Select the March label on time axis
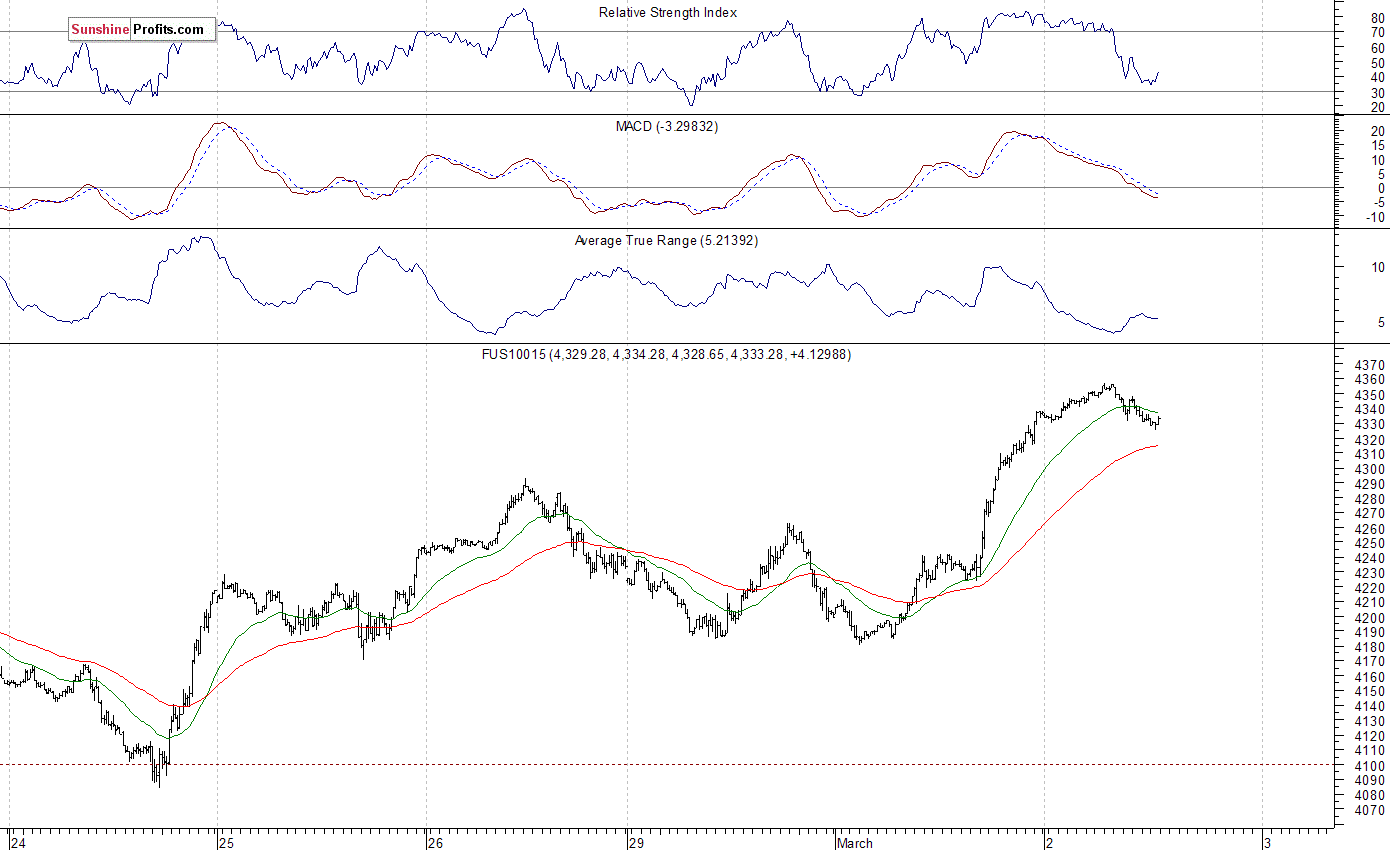 [854, 843]
